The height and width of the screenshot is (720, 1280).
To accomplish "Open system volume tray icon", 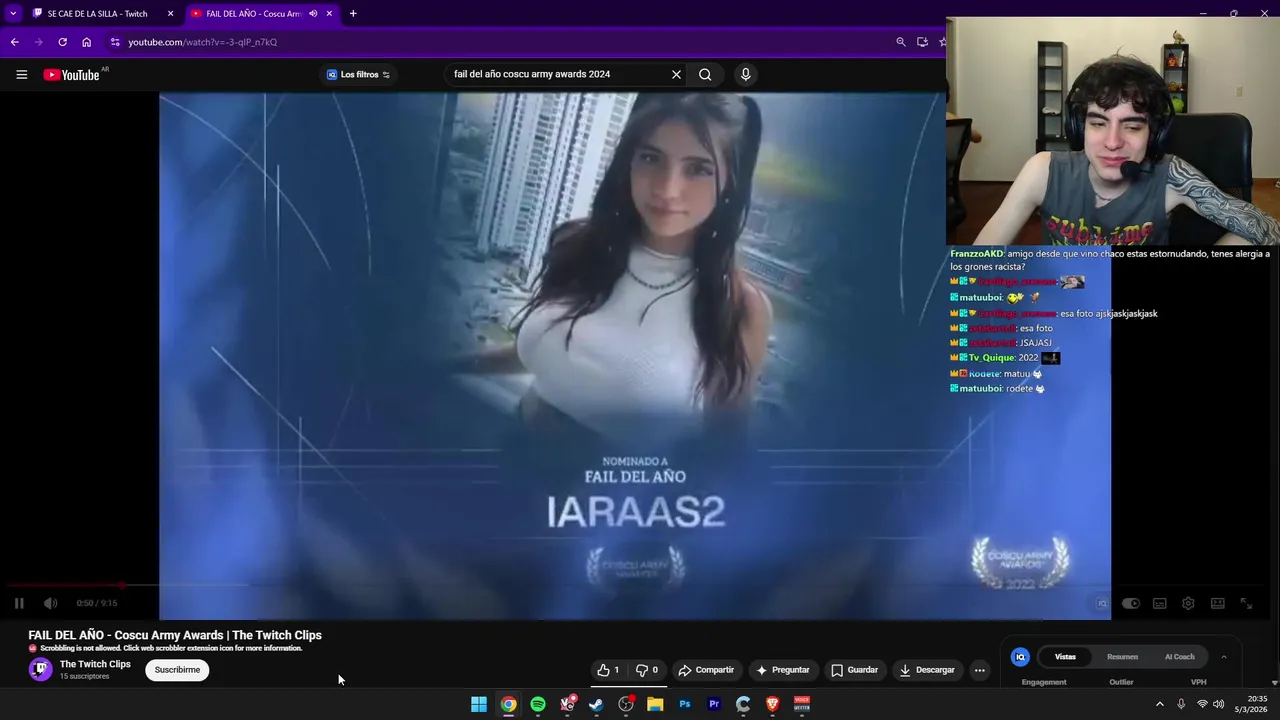I will [1218, 704].
